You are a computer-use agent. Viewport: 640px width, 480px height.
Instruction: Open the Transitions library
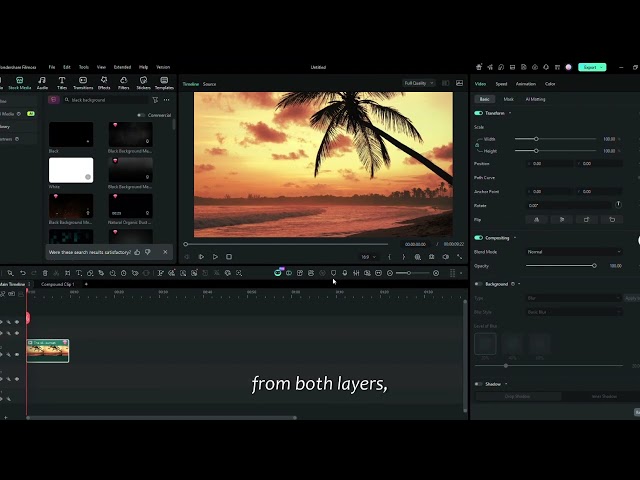[83, 83]
